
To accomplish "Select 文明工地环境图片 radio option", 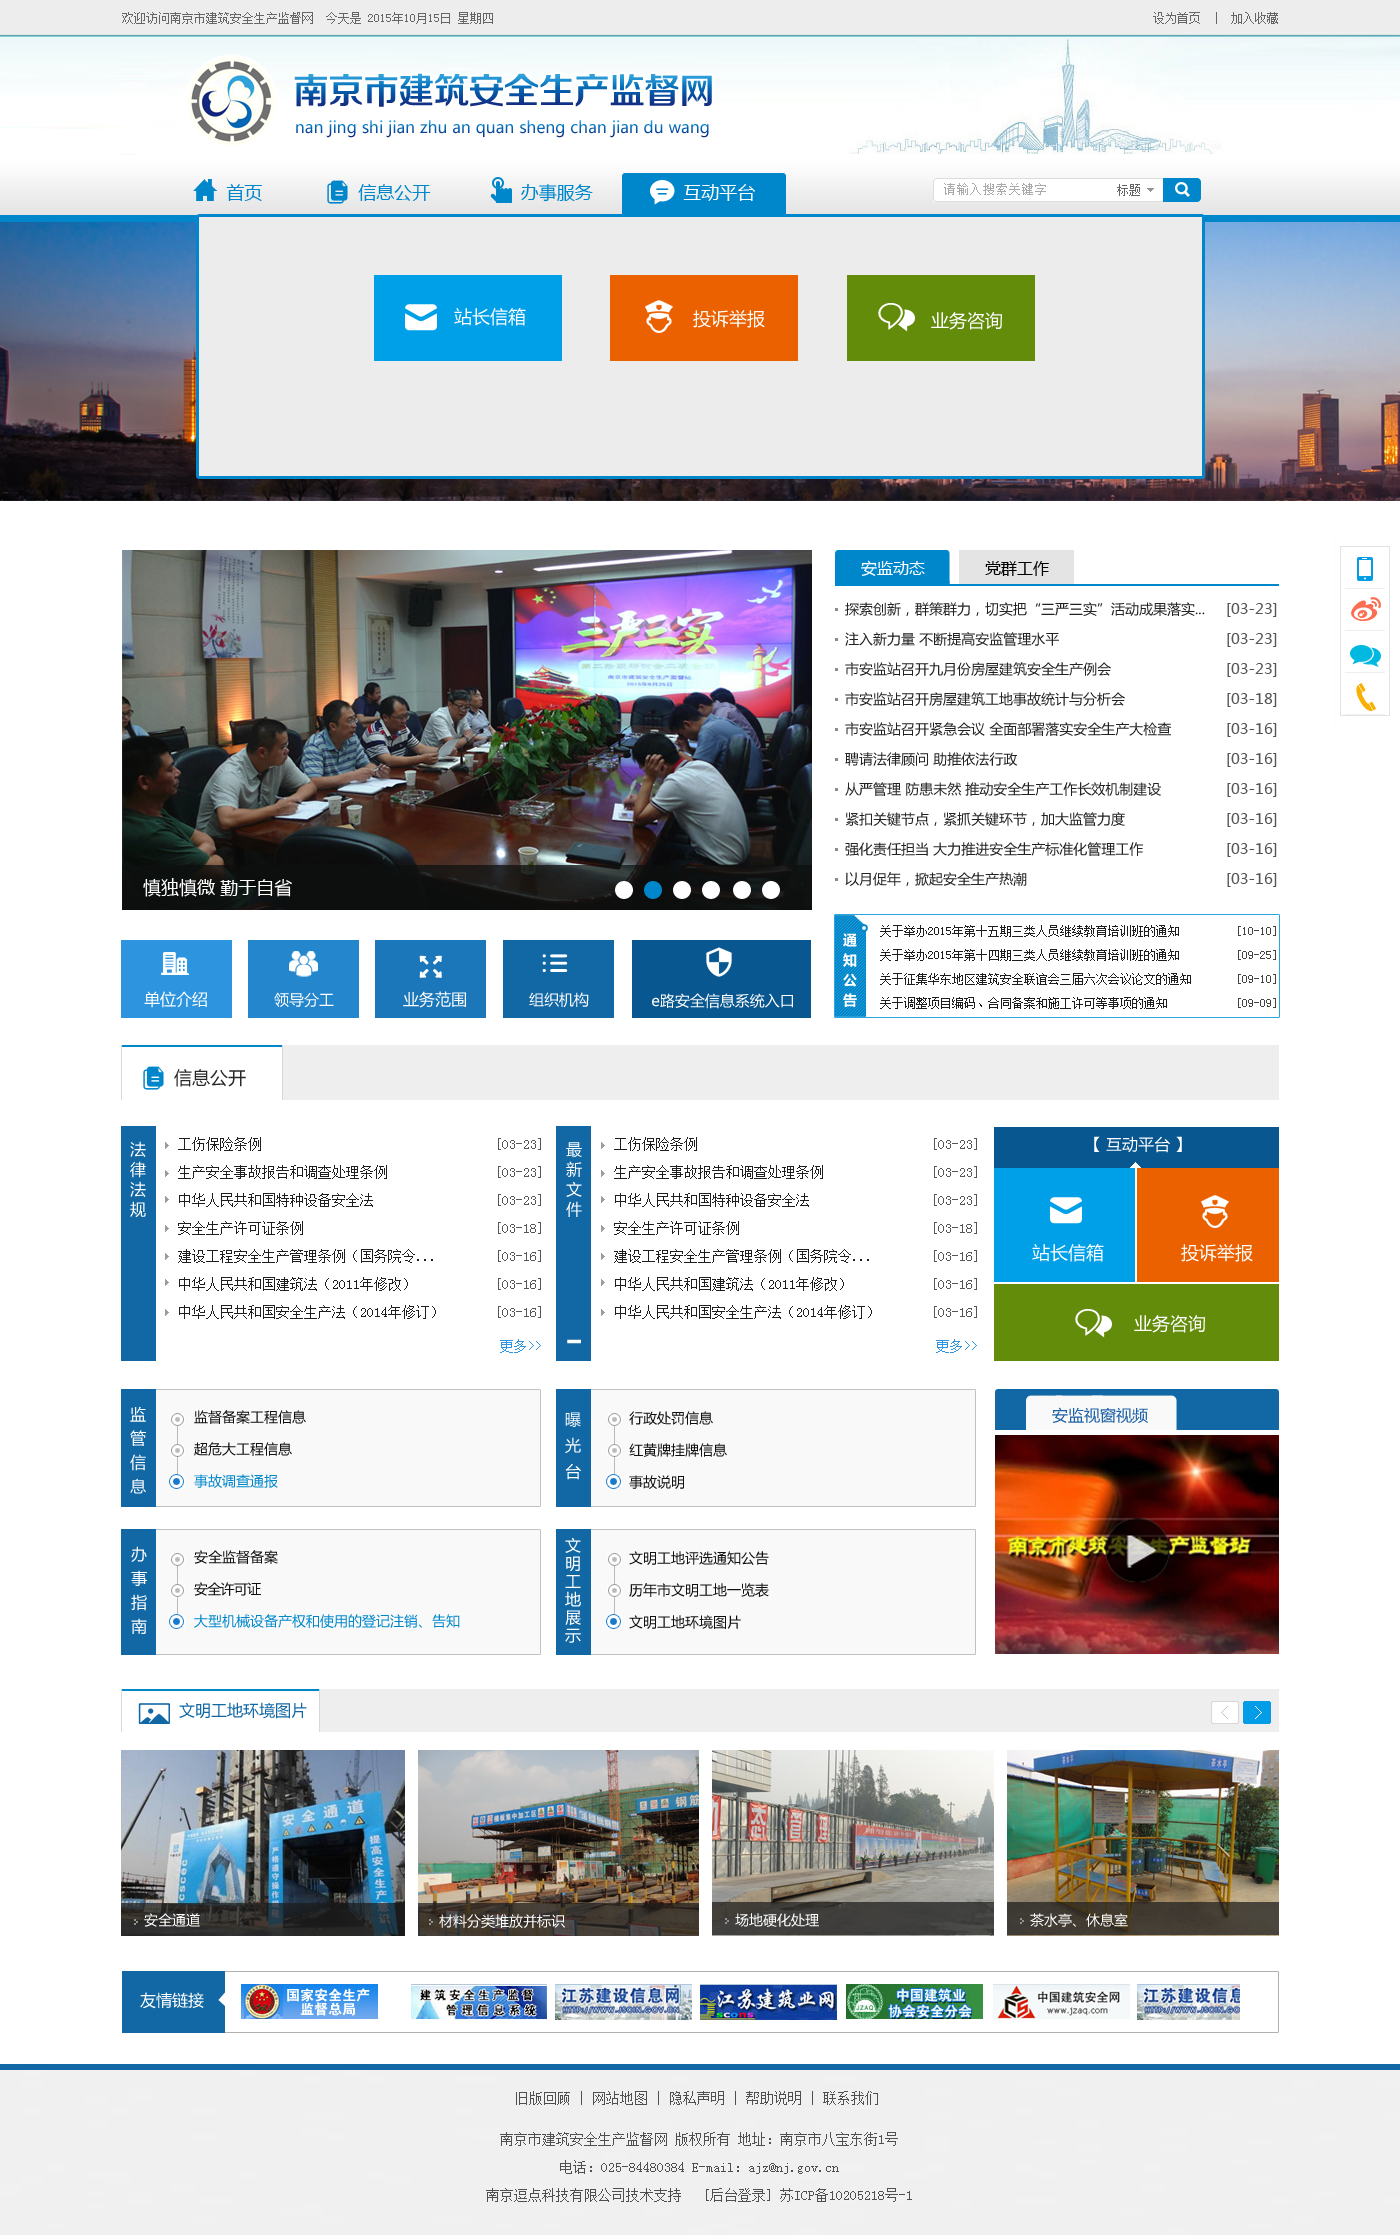I will click(614, 1622).
